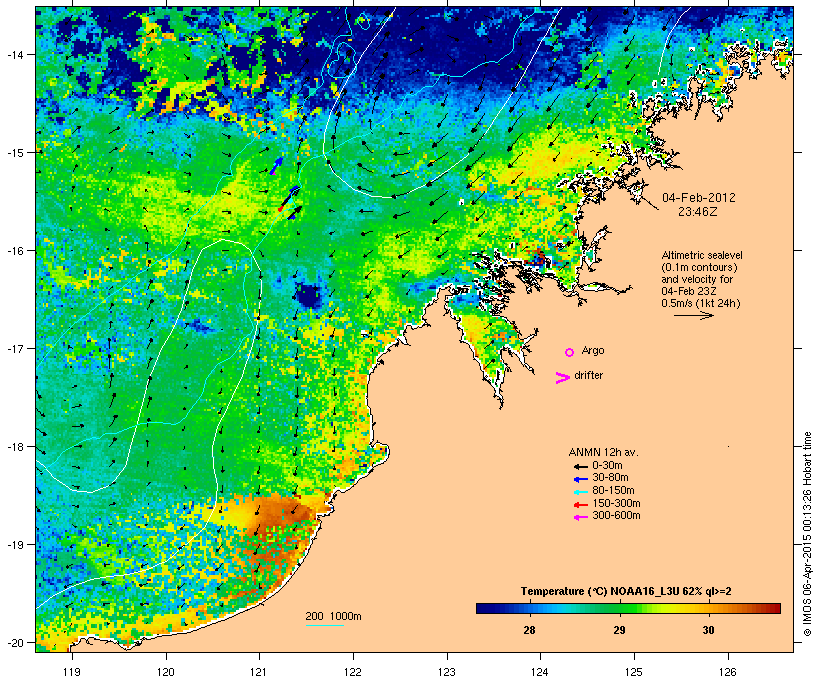Click the 300-600m depth label
The image size is (820, 680).
click(x=616, y=516)
